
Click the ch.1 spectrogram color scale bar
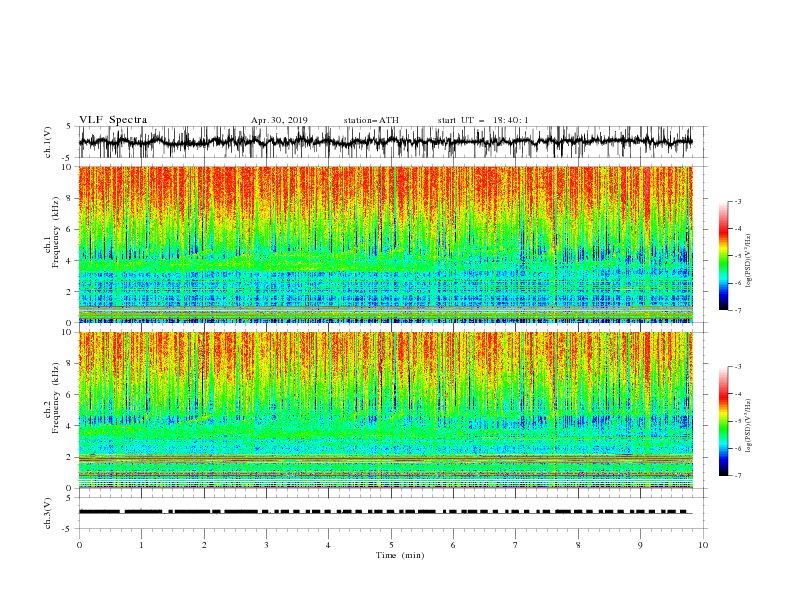click(723, 256)
